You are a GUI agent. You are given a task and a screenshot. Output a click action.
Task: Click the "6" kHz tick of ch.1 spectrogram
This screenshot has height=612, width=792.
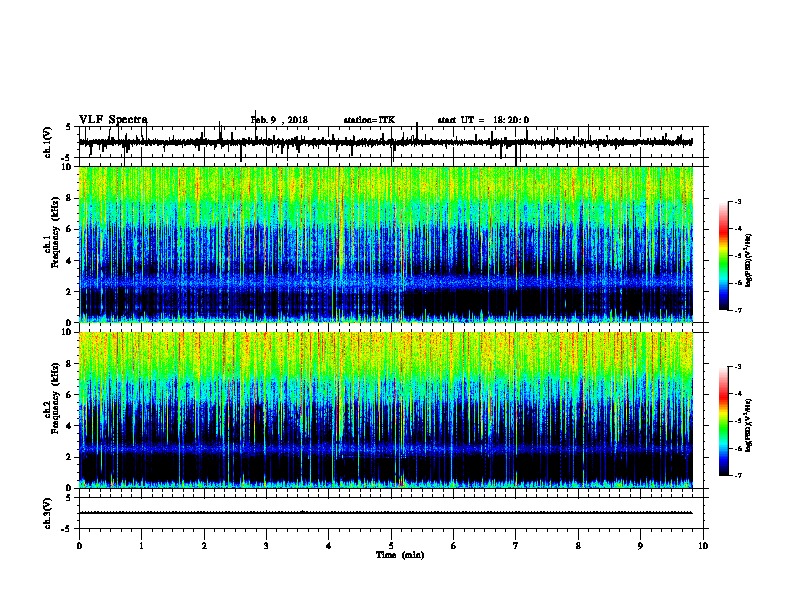(70, 229)
